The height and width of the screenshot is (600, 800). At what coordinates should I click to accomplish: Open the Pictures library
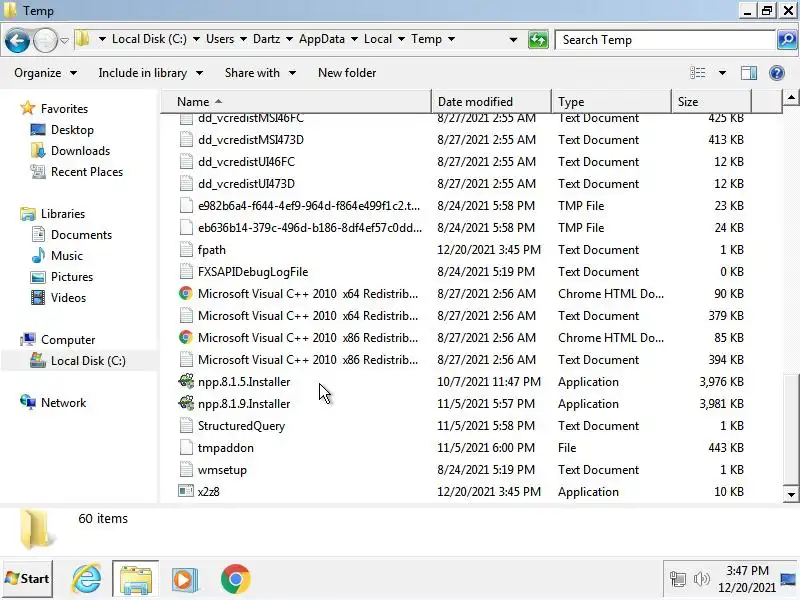coord(72,277)
